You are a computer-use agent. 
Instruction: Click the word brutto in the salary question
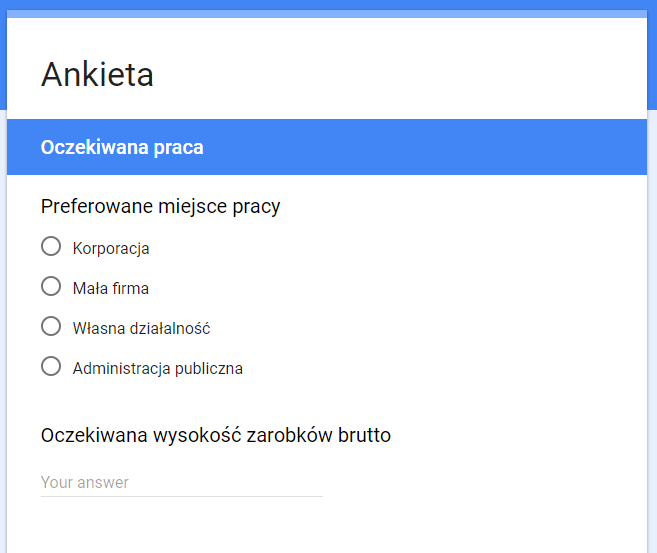[x=365, y=435]
